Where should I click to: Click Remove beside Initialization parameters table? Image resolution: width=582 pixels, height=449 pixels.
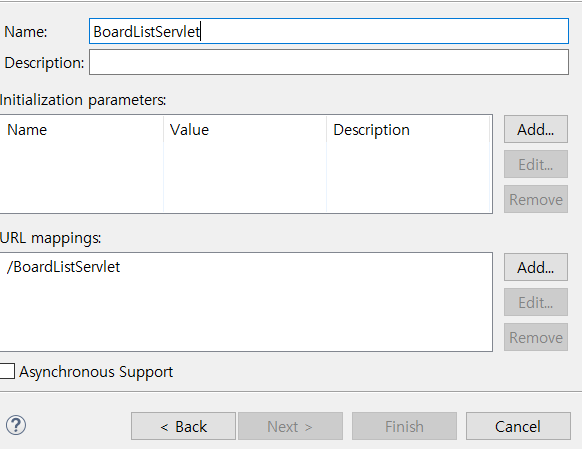tap(536, 199)
